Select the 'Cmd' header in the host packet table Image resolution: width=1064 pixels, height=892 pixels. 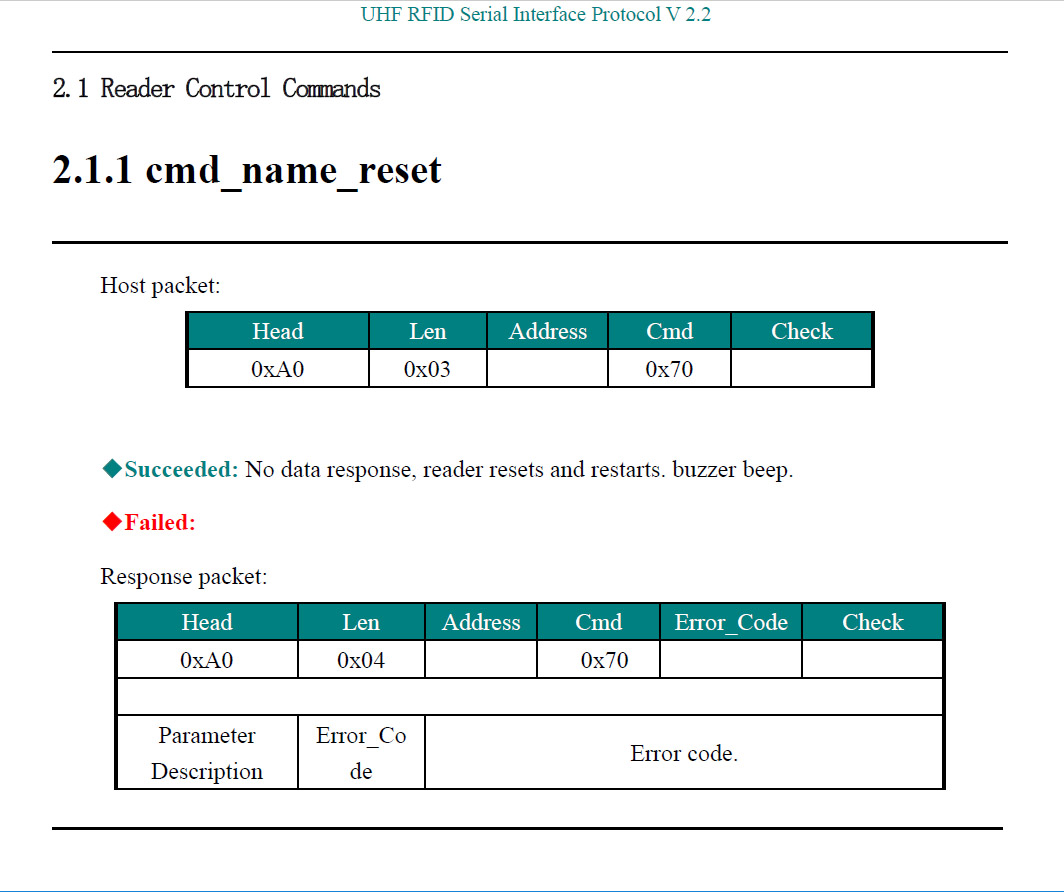[669, 331]
